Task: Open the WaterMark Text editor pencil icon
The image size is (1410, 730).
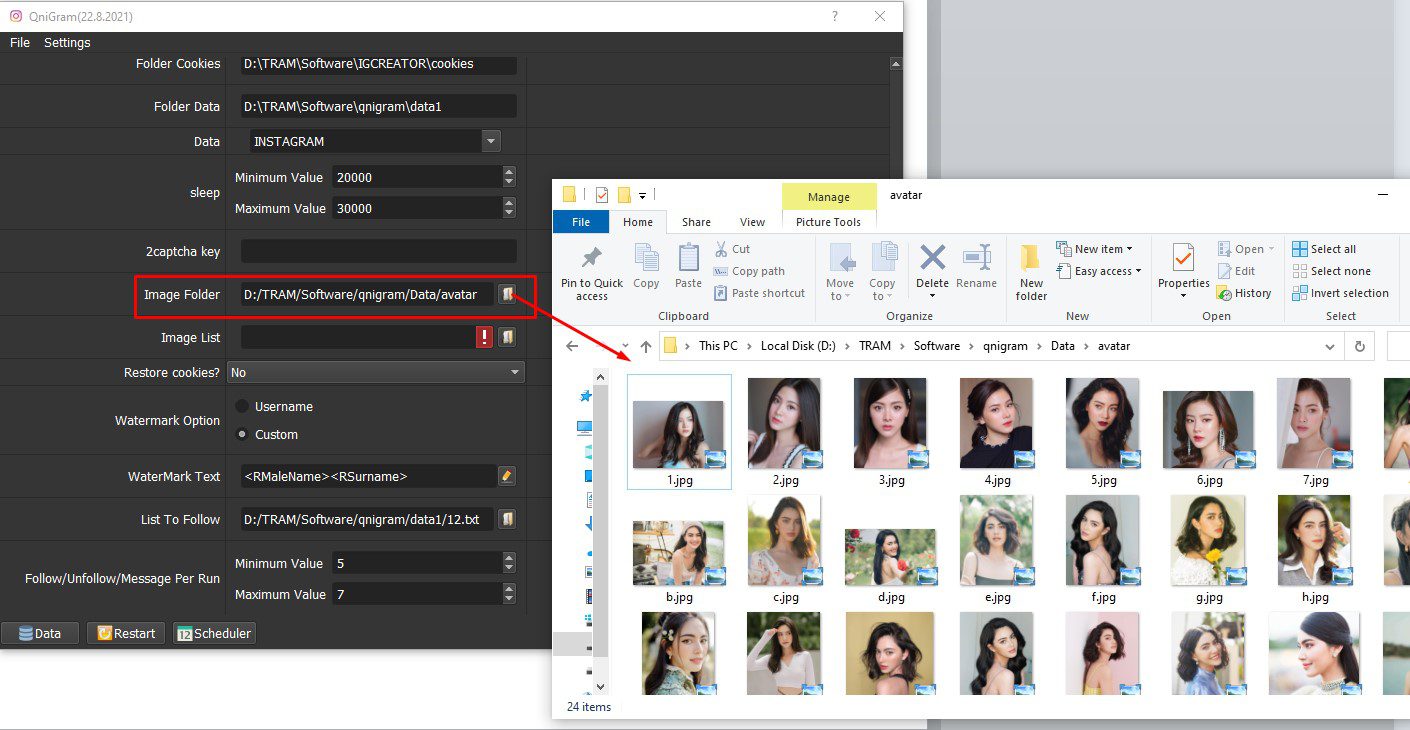Action: click(507, 476)
